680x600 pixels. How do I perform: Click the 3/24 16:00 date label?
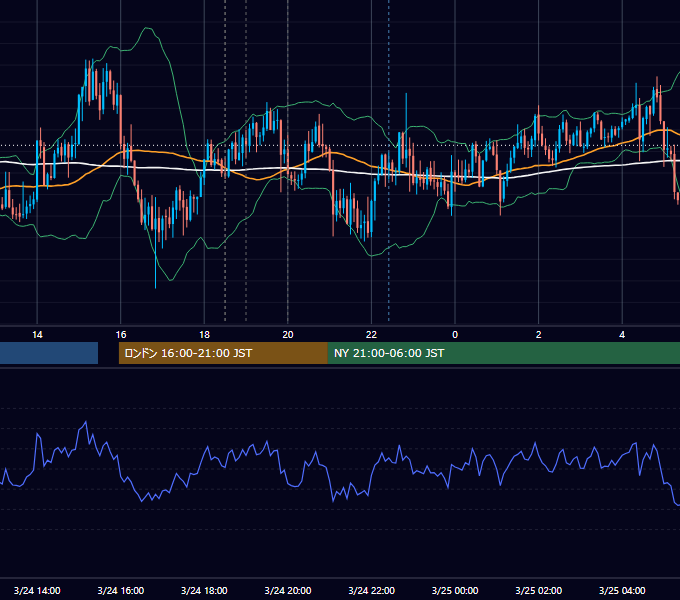(x=121, y=590)
